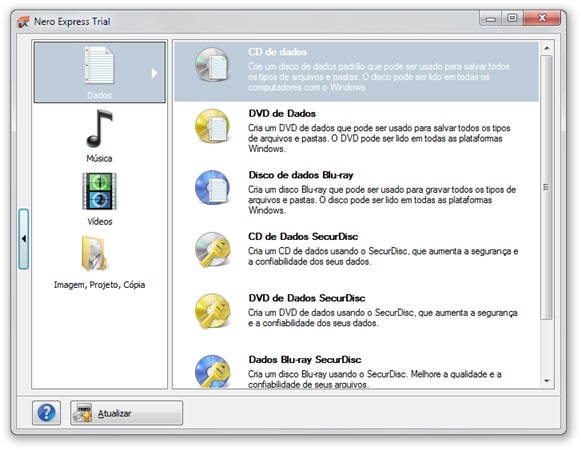The height and width of the screenshot is (450, 581).
Task: Click the CD de dados disc icon
Action: [212, 64]
